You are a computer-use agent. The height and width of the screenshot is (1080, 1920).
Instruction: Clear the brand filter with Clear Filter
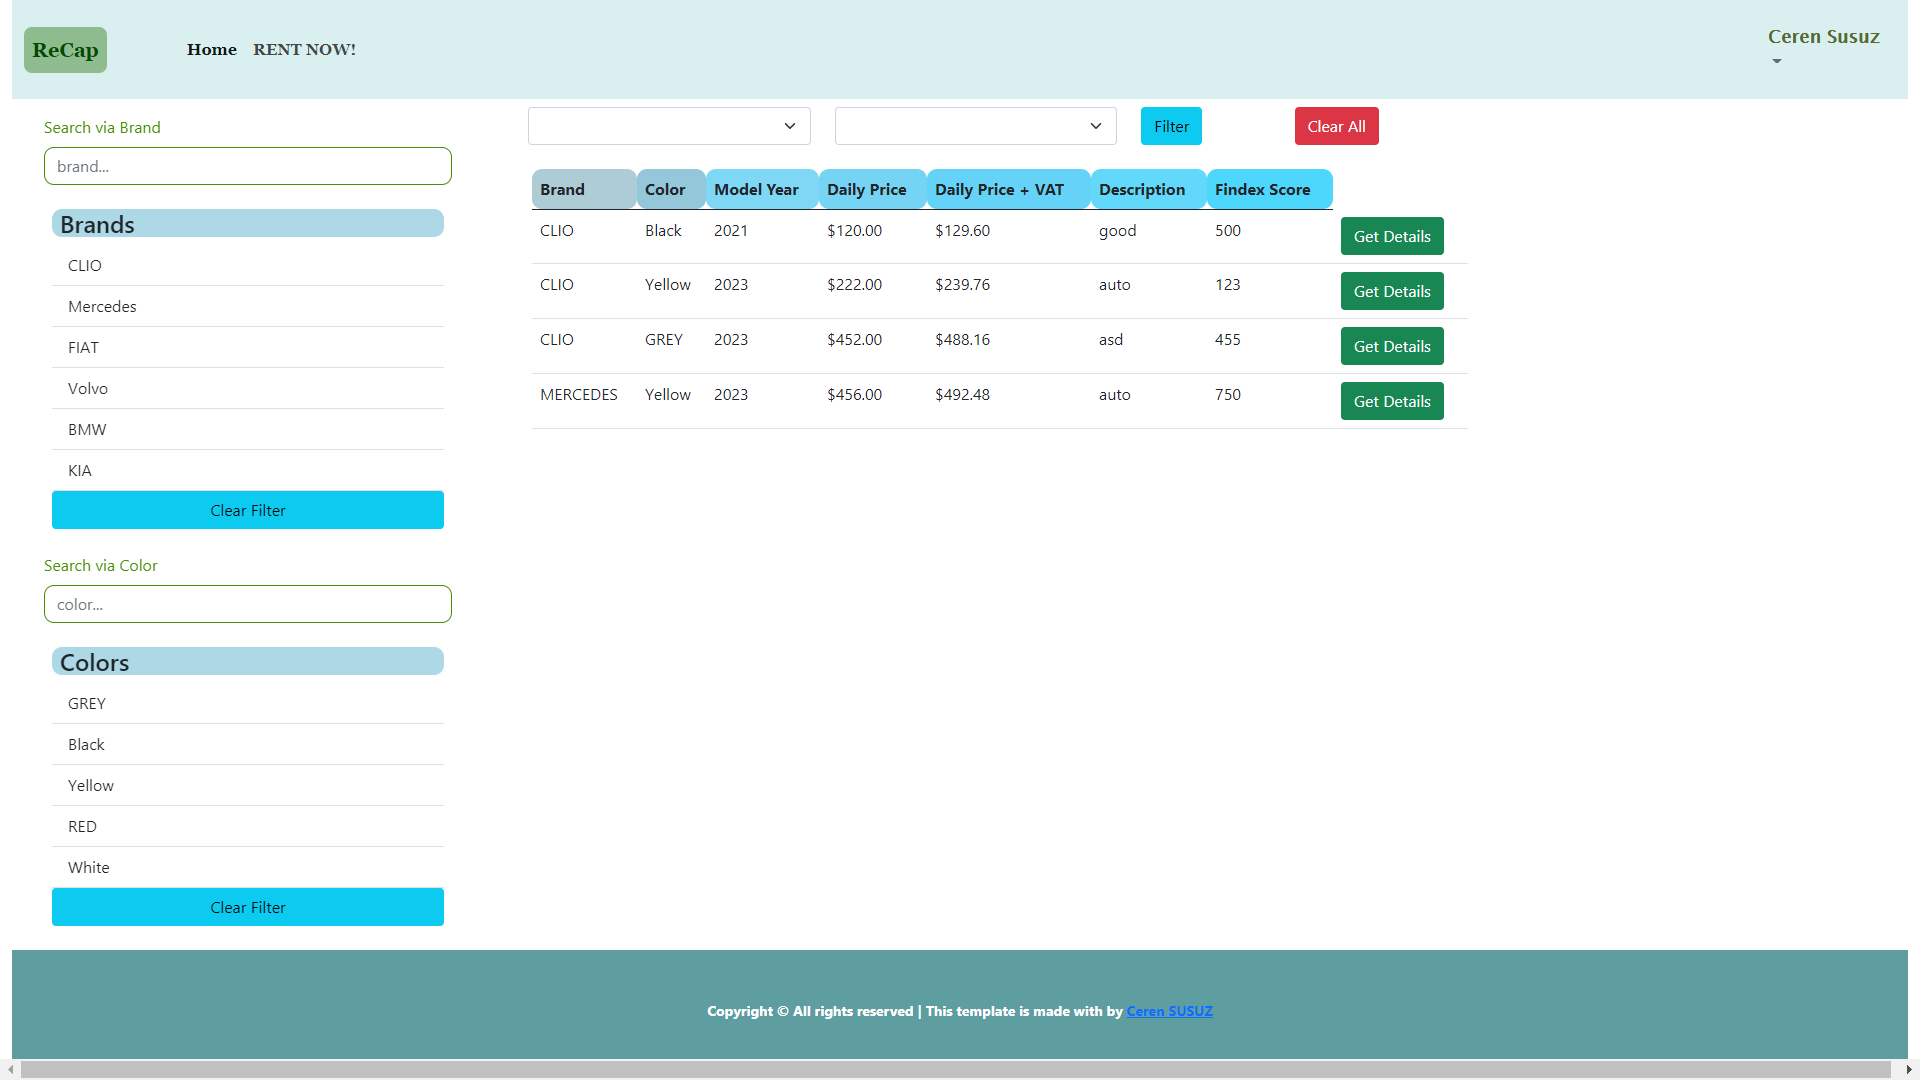[x=247, y=510]
